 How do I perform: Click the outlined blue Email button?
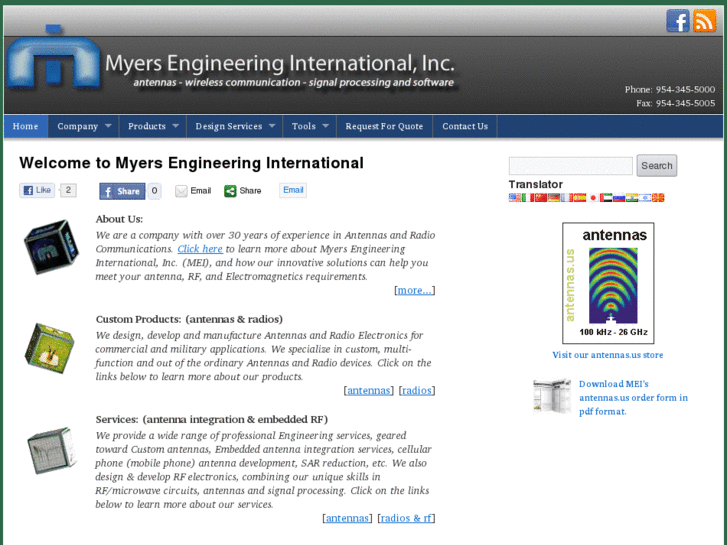point(293,190)
